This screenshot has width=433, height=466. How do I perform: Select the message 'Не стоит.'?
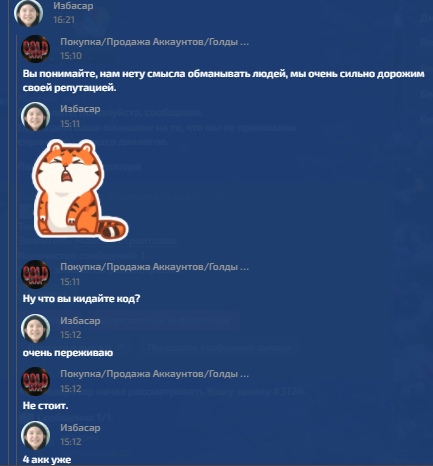(x=45, y=406)
